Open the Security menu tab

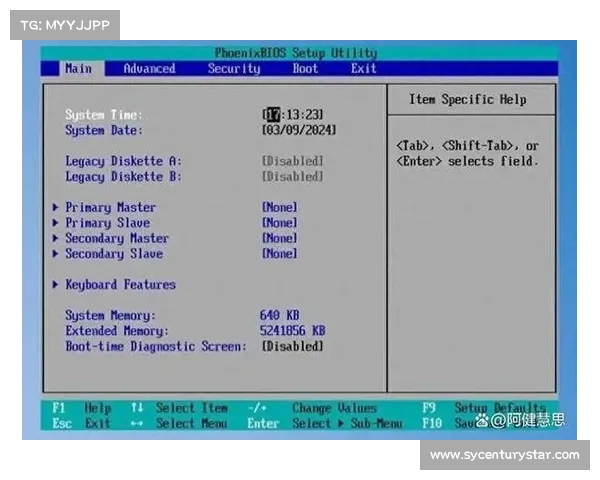coord(234,69)
